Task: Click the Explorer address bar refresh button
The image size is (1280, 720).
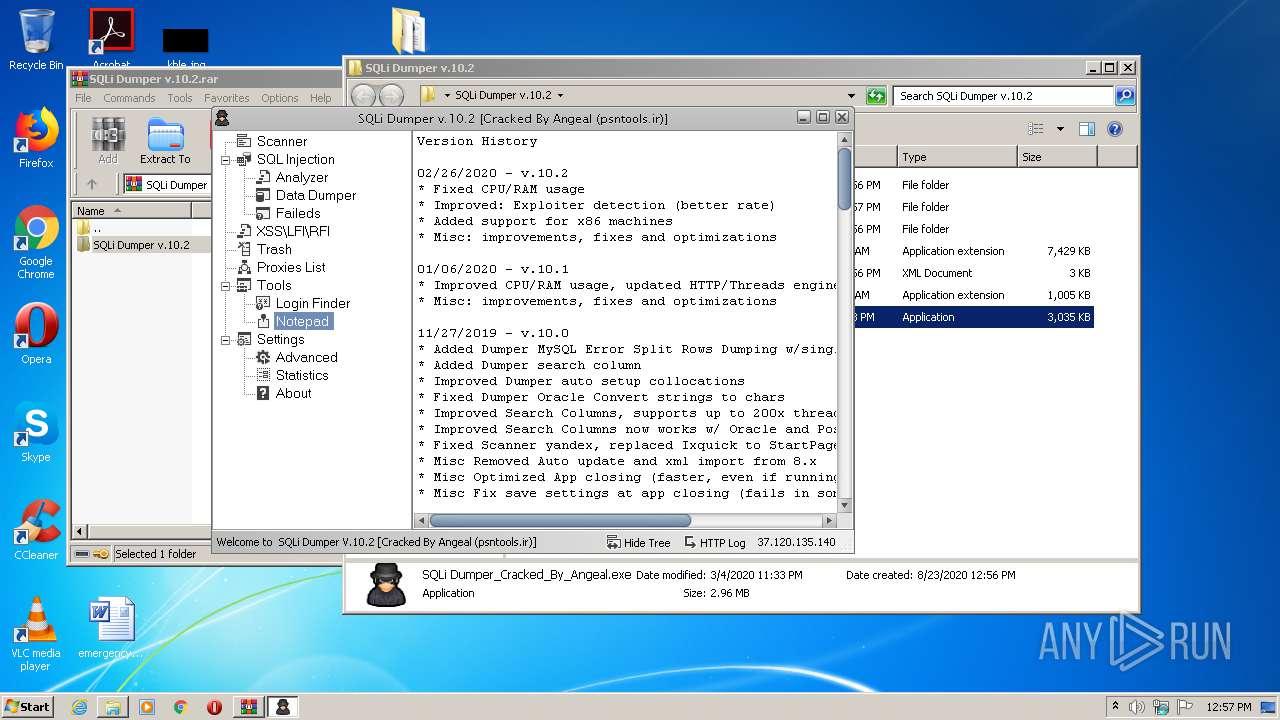Action: pos(876,96)
